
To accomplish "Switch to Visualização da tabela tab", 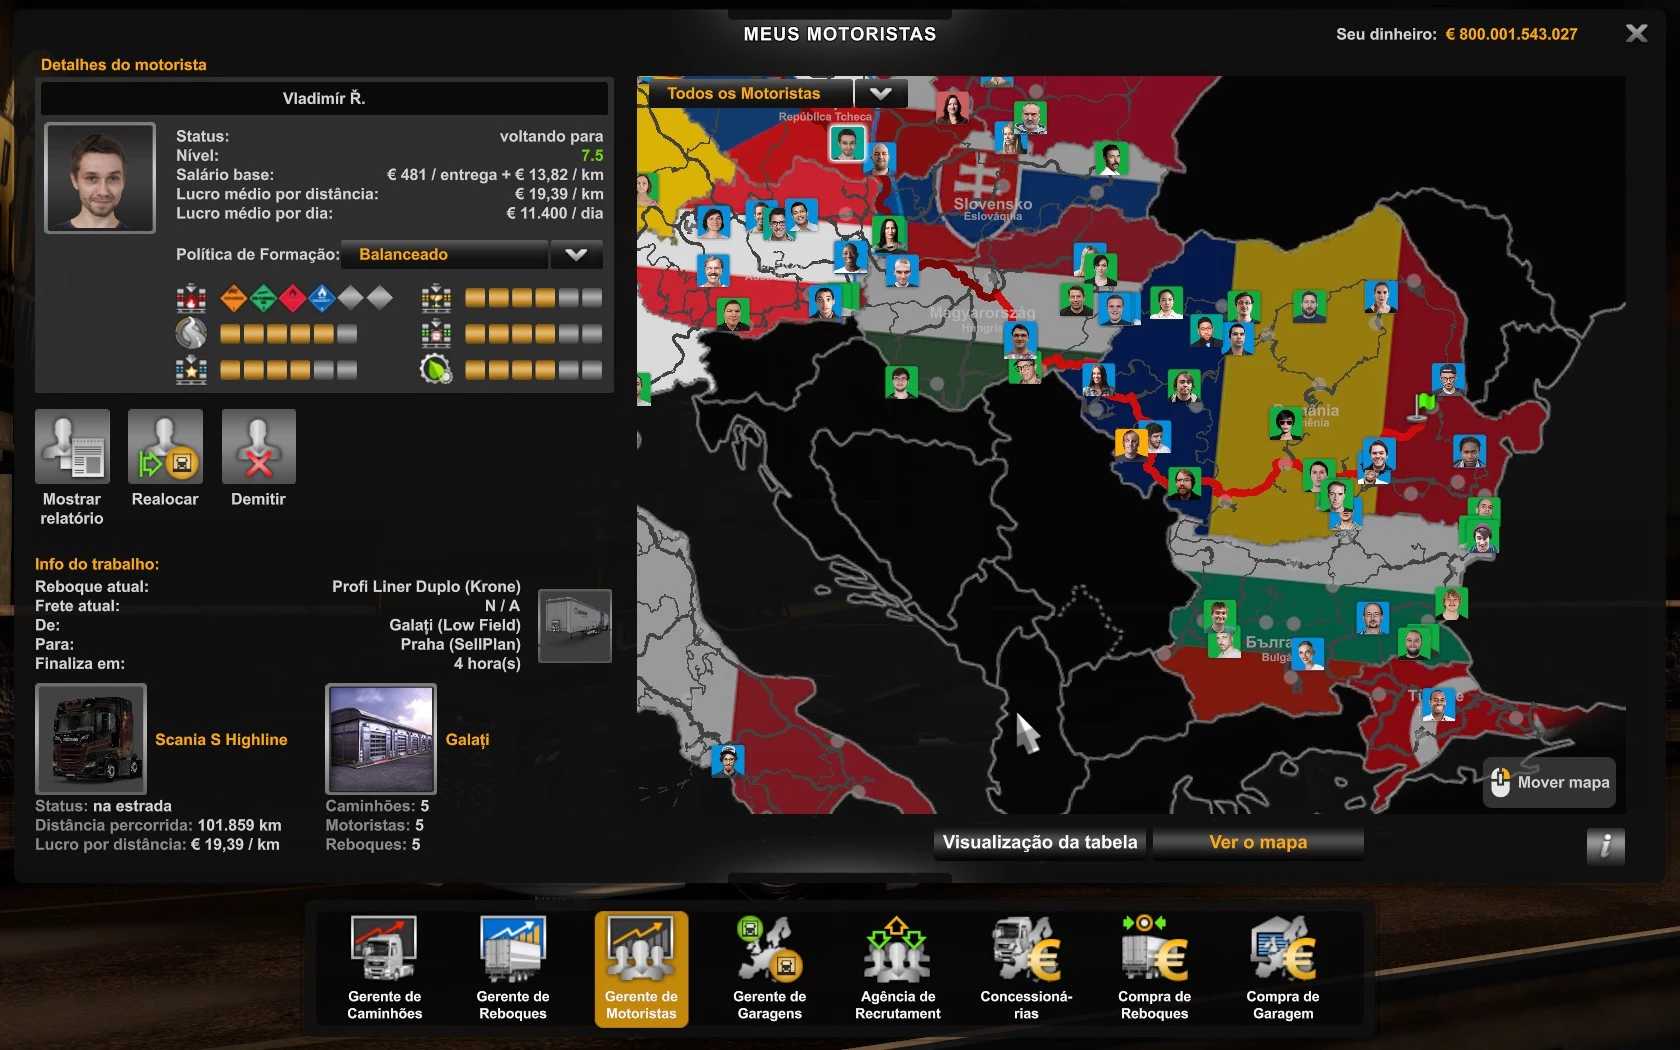I will (1040, 842).
